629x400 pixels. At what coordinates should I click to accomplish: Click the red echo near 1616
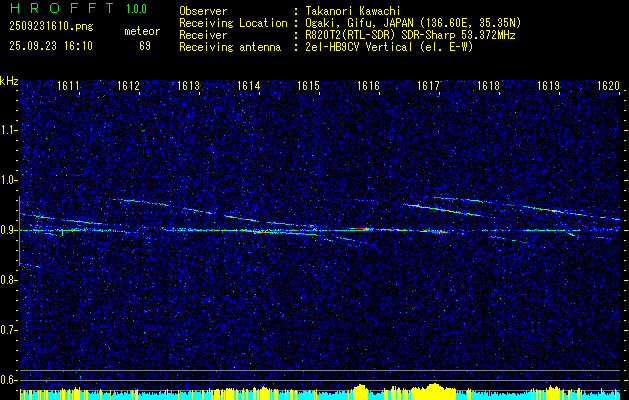pyautogui.click(x=359, y=228)
